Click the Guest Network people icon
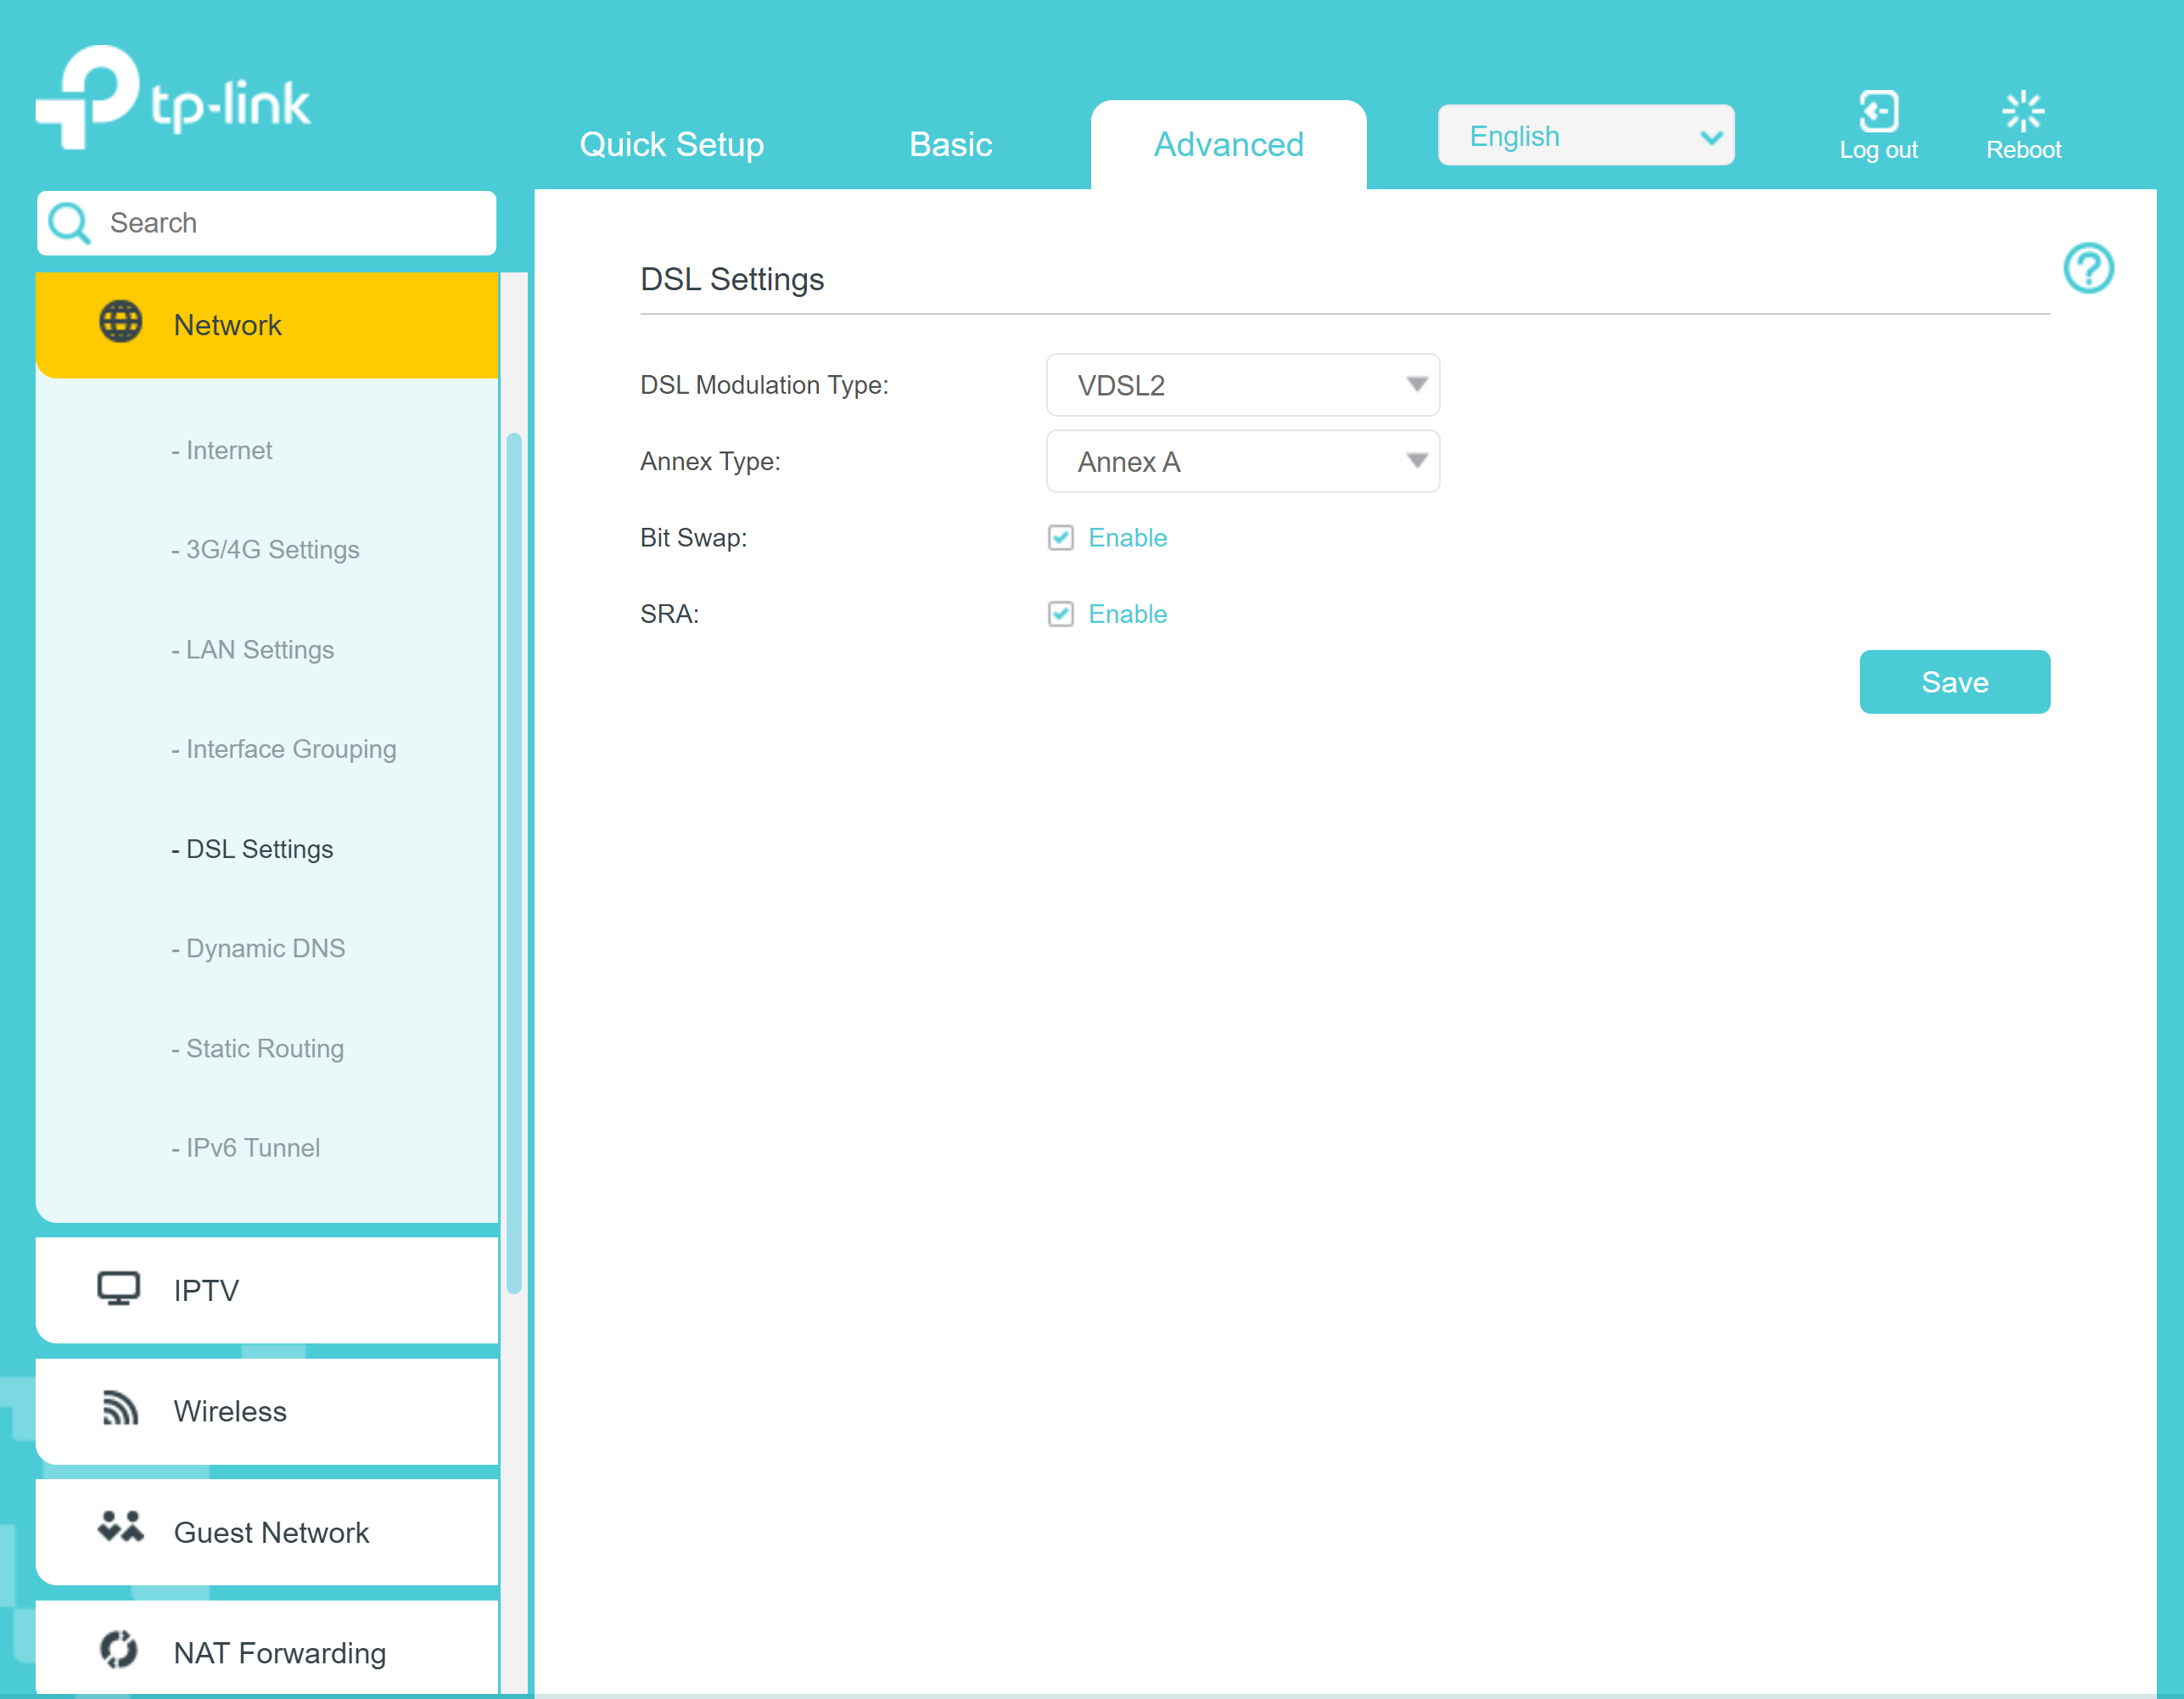 (x=120, y=1528)
